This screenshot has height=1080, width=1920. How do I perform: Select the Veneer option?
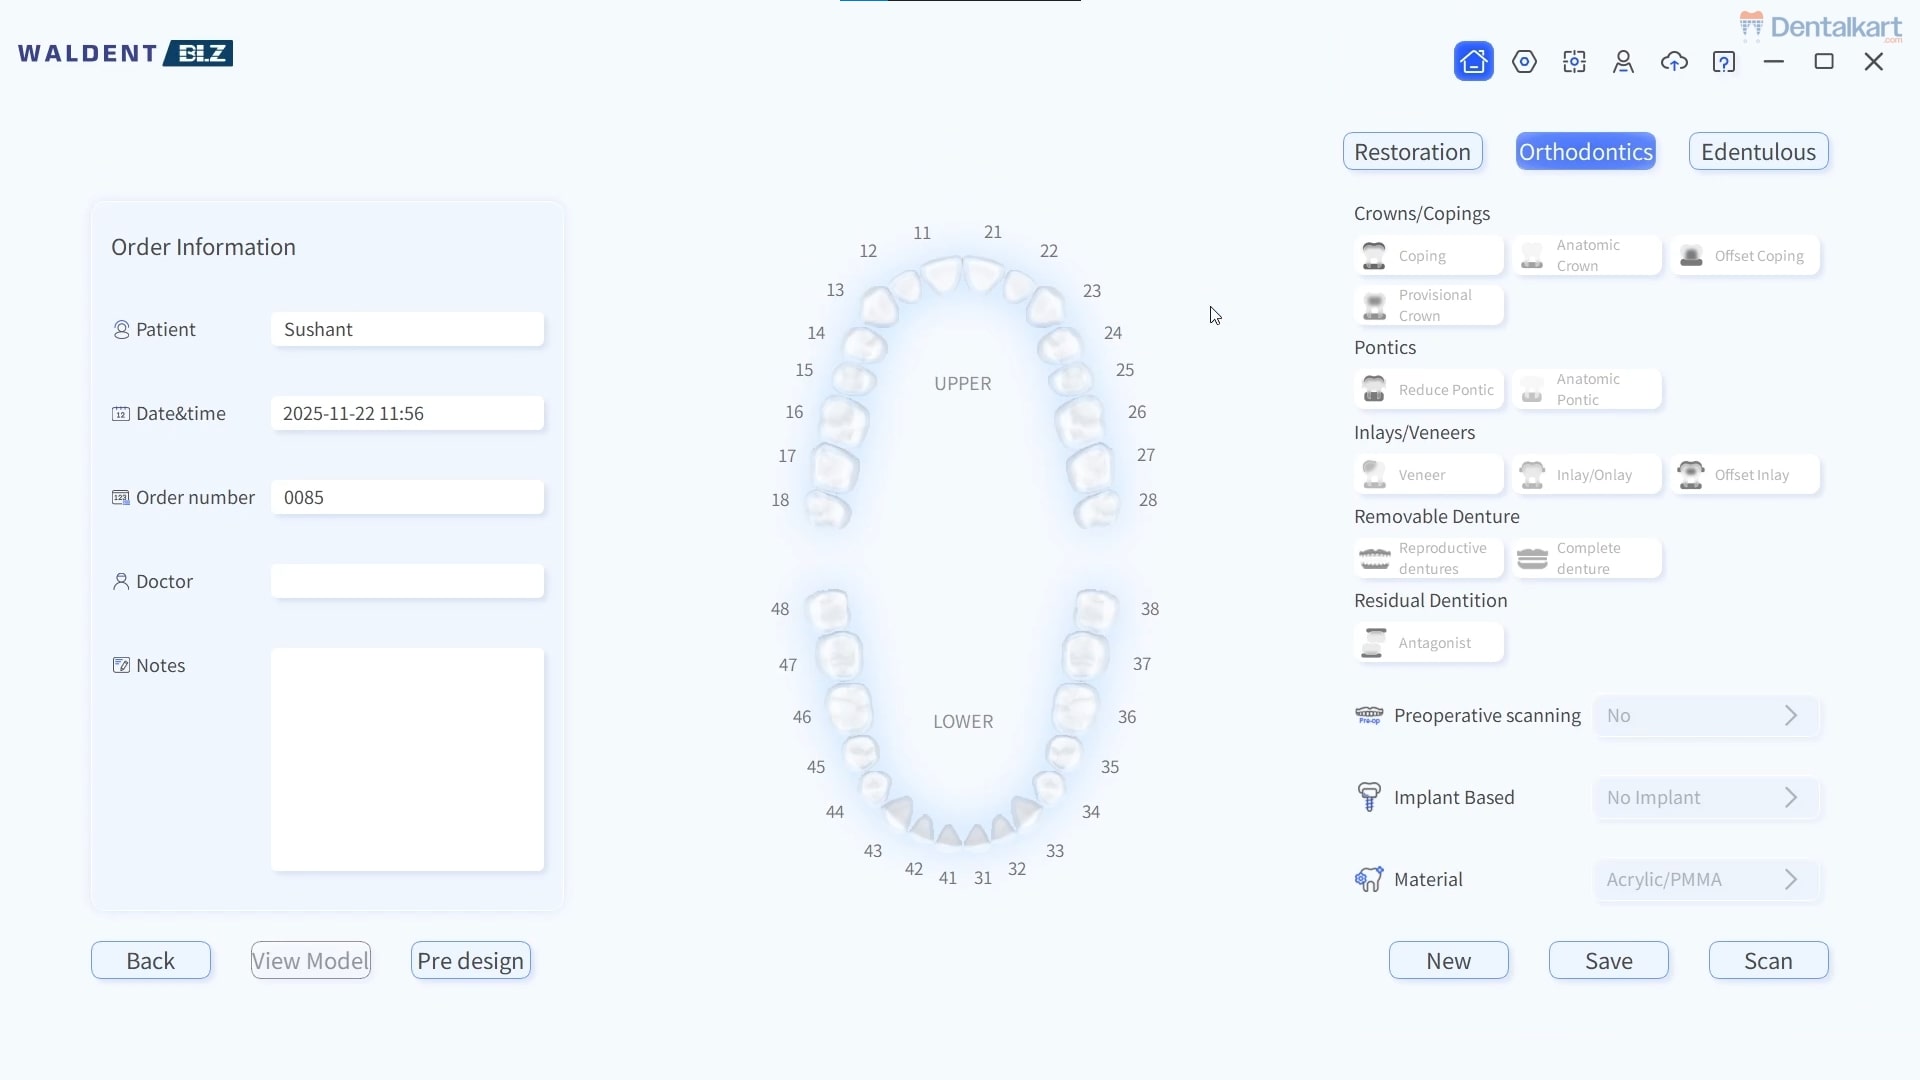click(1428, 475)
